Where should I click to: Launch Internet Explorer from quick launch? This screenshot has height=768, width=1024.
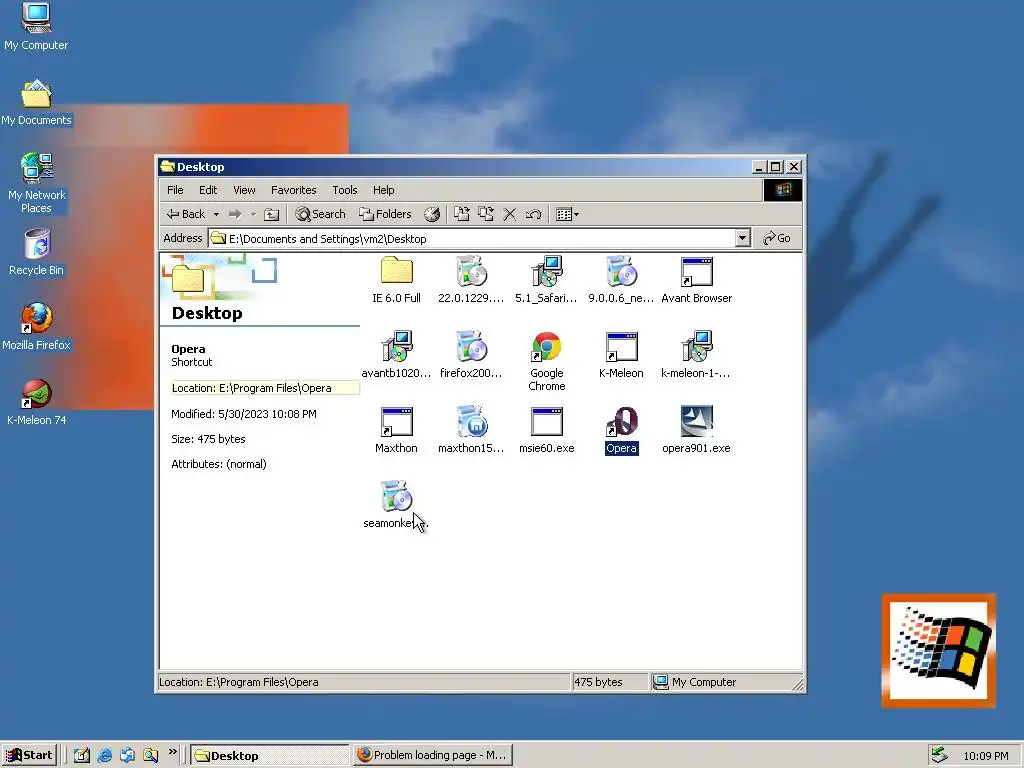(x=104, y=756)
